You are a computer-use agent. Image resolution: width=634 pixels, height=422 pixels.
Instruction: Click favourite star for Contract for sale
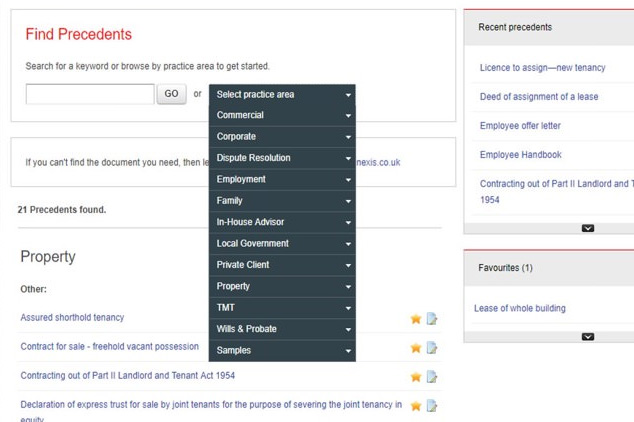coord(416,348)
